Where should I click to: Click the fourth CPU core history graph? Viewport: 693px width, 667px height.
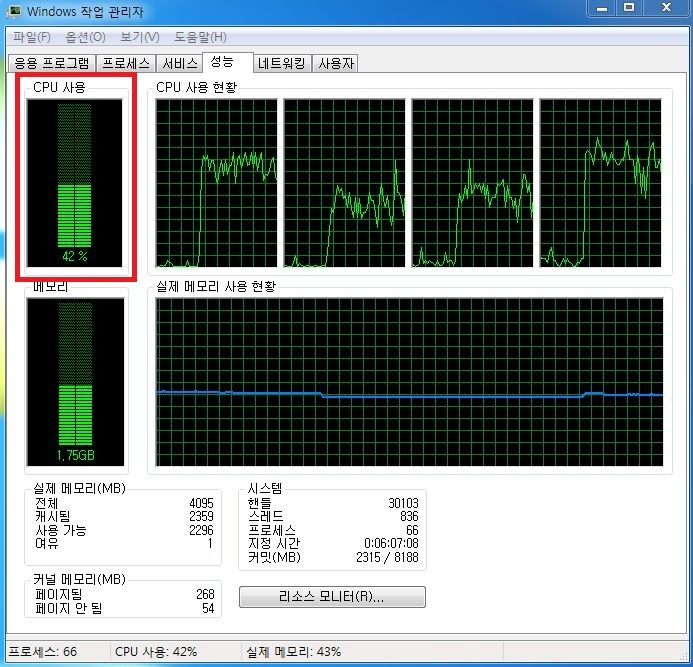(x=601, y=183)
